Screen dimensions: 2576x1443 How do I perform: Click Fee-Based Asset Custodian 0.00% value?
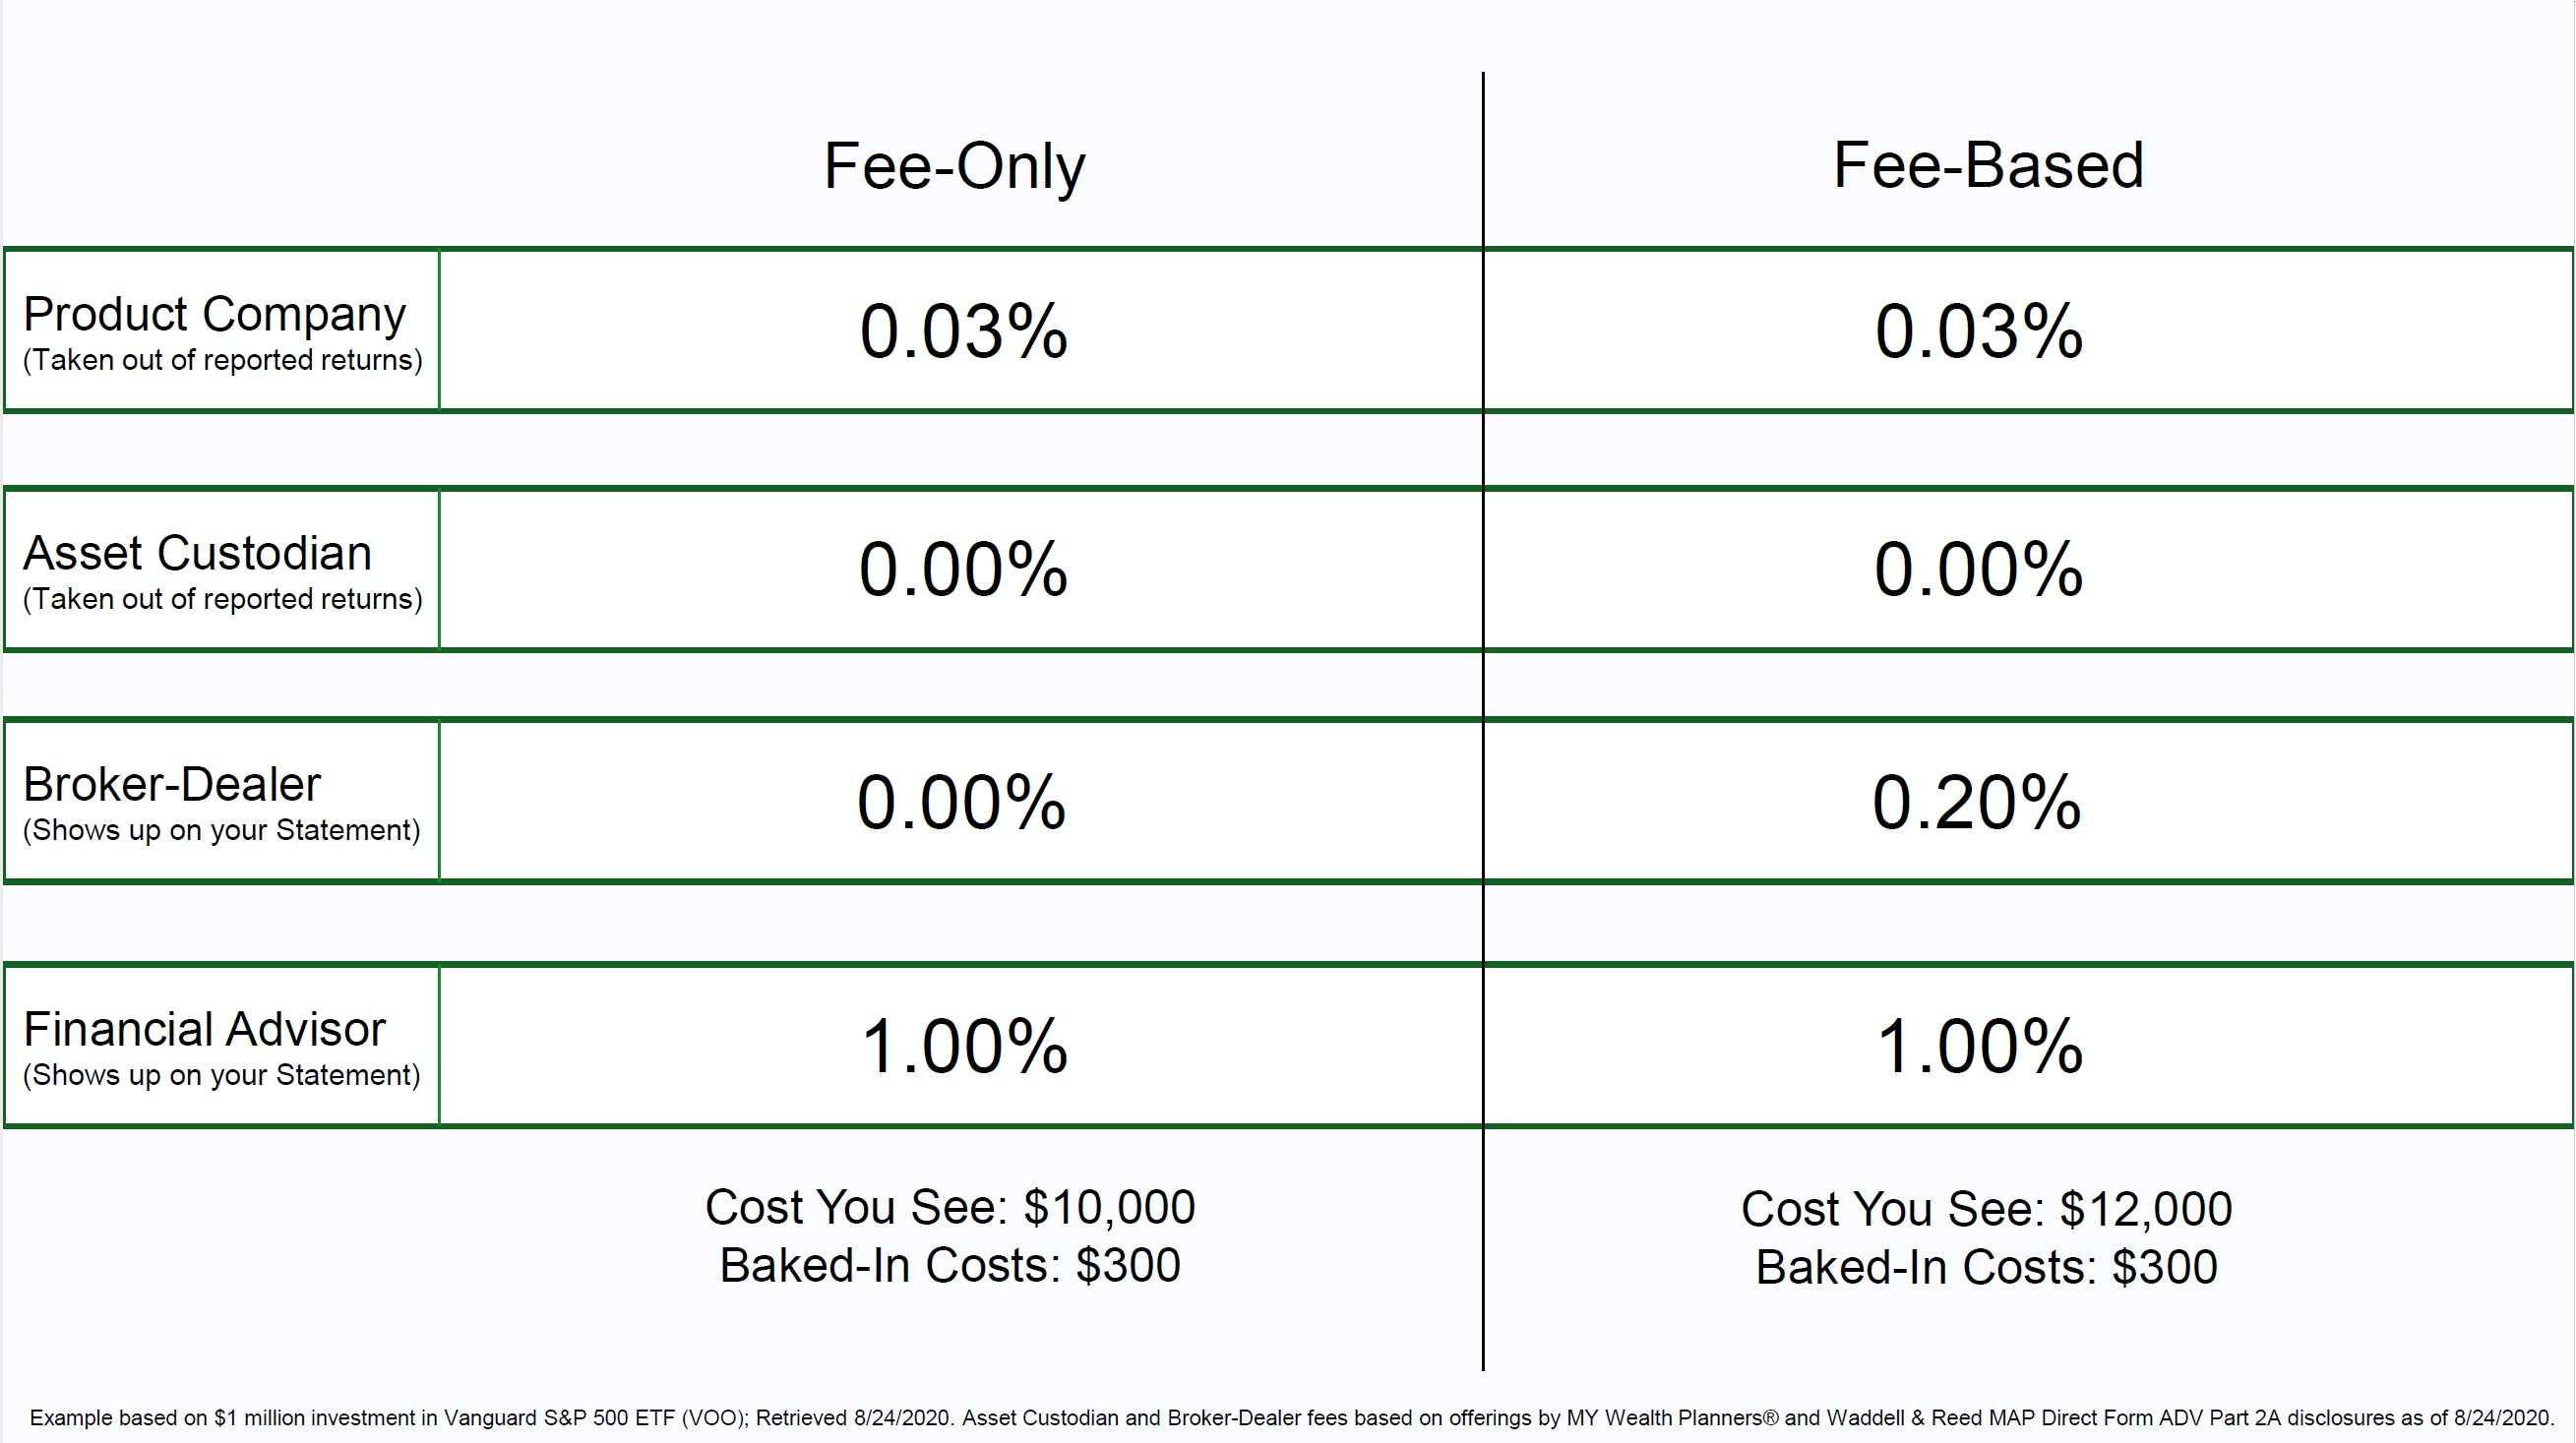click(1979, 570)
